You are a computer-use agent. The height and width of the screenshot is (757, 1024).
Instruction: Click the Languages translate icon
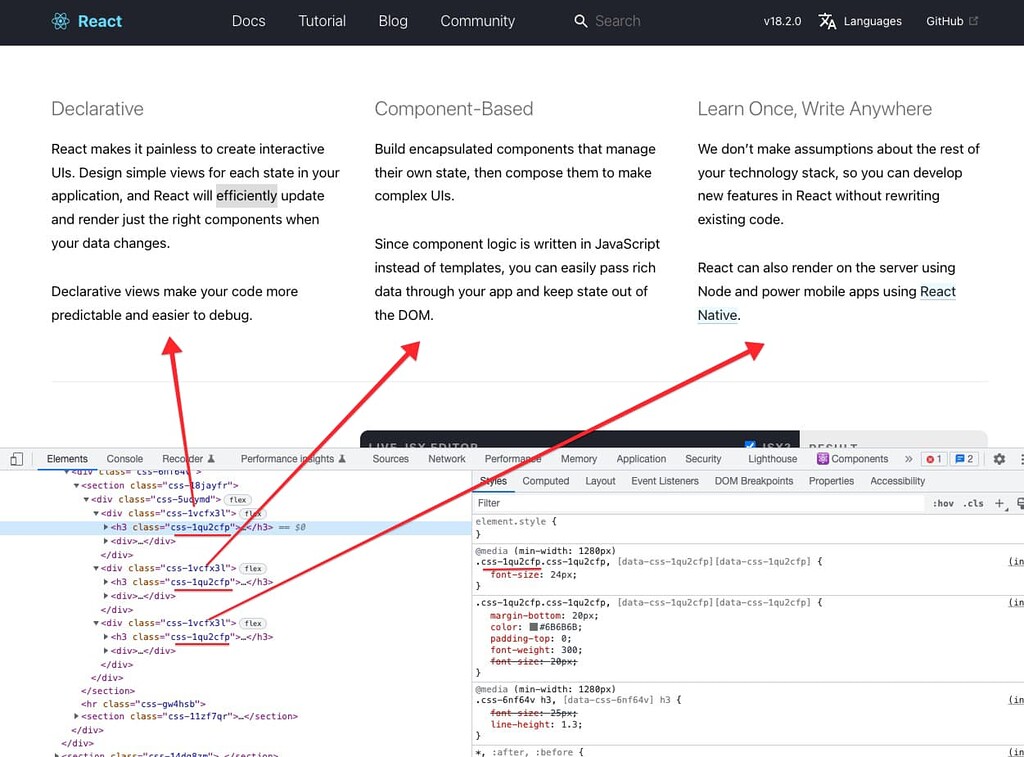click(827, 21)
